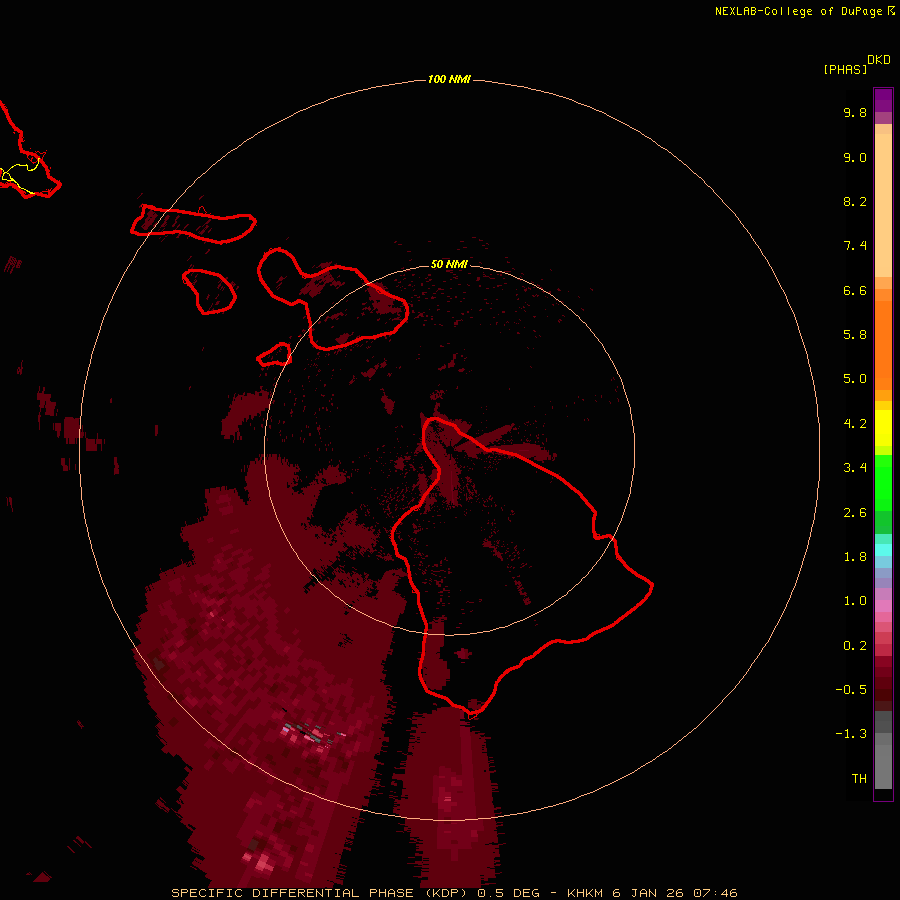The width and height of the screenshot is (900, 900).
Task: Pick the yellow swatch on the color bar
Action: point(883,428)
